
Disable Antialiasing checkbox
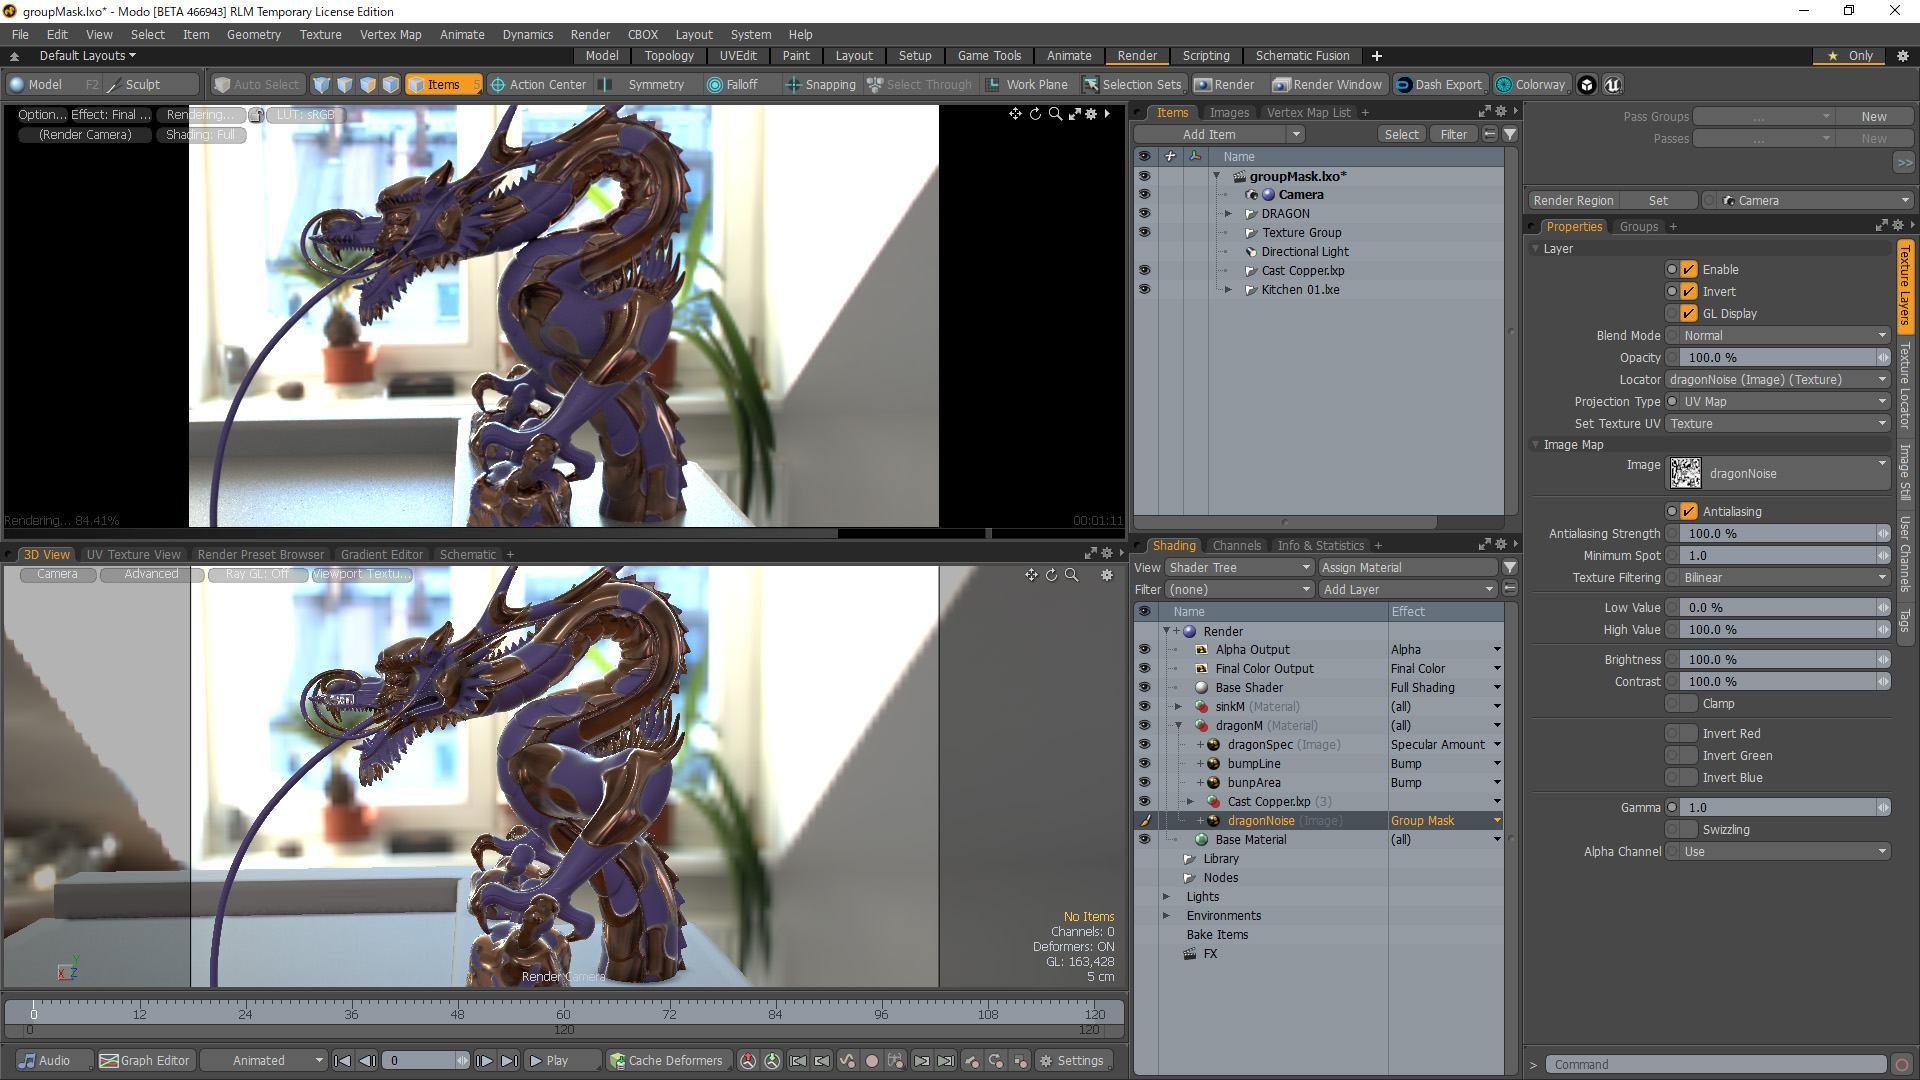click(x=1689, y=512)
